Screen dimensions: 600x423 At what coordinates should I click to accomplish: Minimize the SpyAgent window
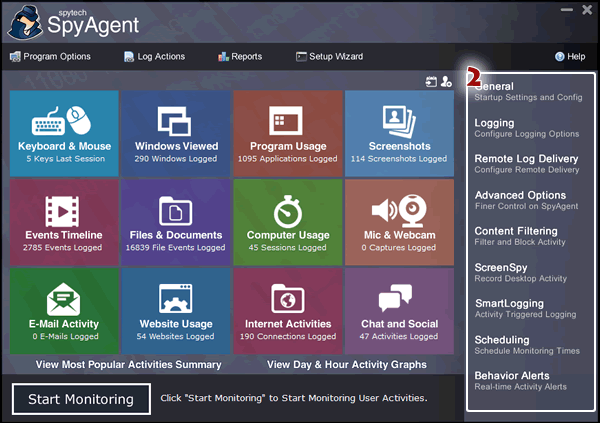pyautogui.click(x=567, y=10)
